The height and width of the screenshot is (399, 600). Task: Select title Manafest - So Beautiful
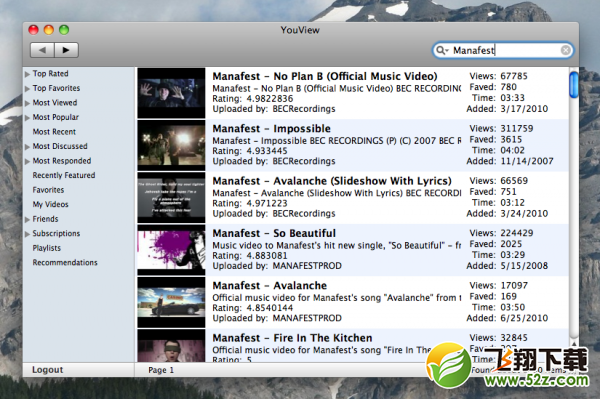click(274, 233)
